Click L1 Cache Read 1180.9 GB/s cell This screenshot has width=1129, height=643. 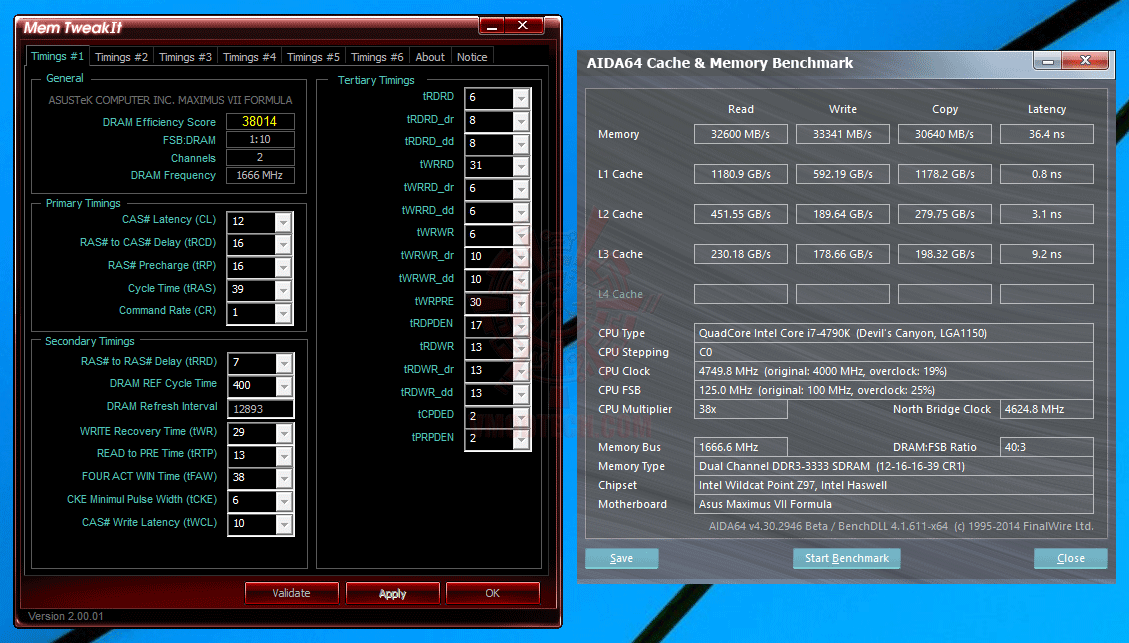[x=741, y=174]
